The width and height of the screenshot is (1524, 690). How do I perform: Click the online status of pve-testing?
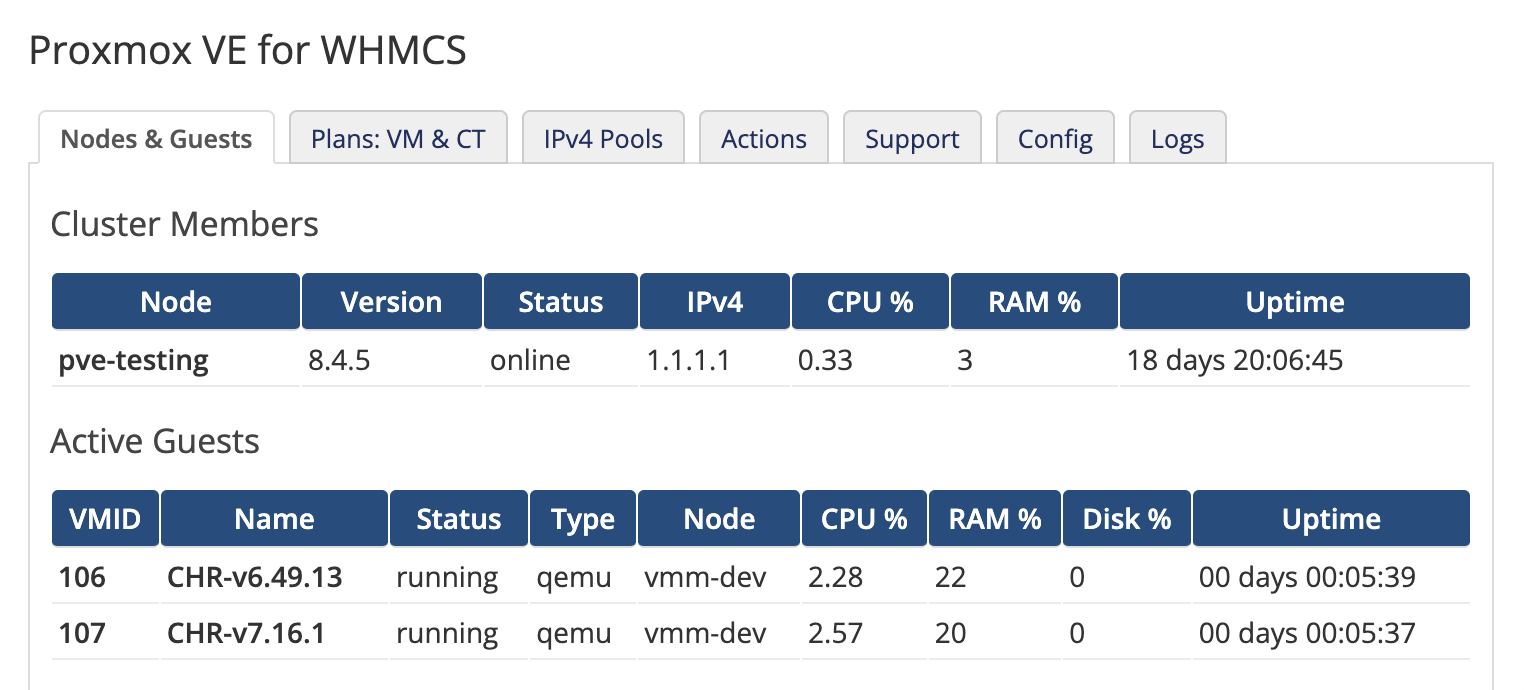(530, 360)
